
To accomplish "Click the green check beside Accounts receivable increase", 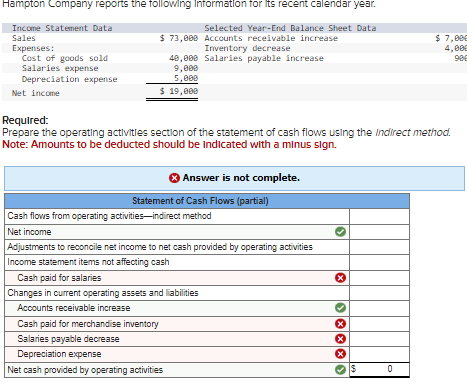I will tap(340, 308).
